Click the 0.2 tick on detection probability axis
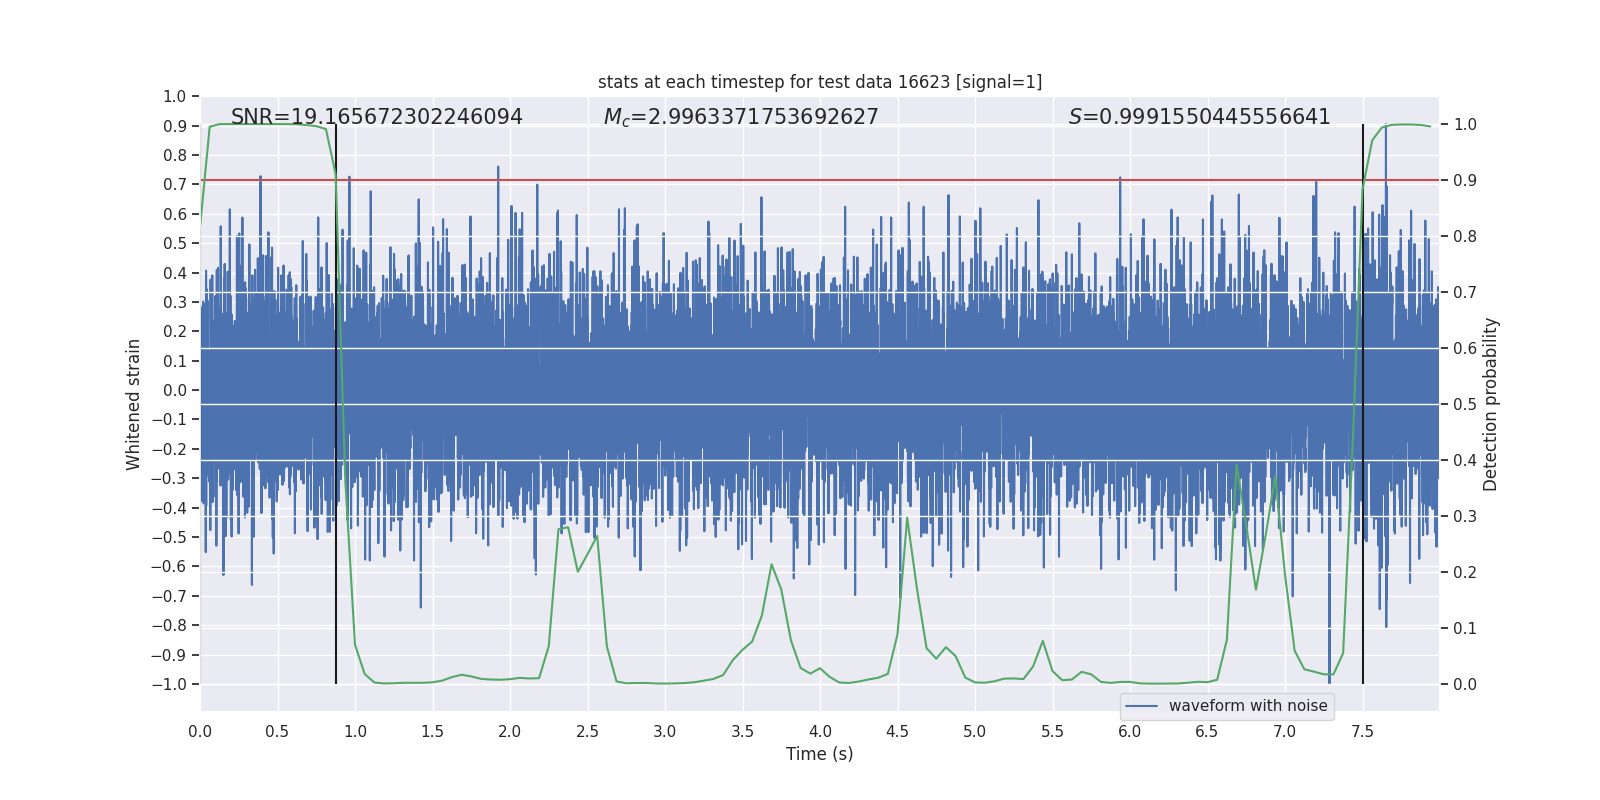Screen dimensions: 1600x800 1465,573
